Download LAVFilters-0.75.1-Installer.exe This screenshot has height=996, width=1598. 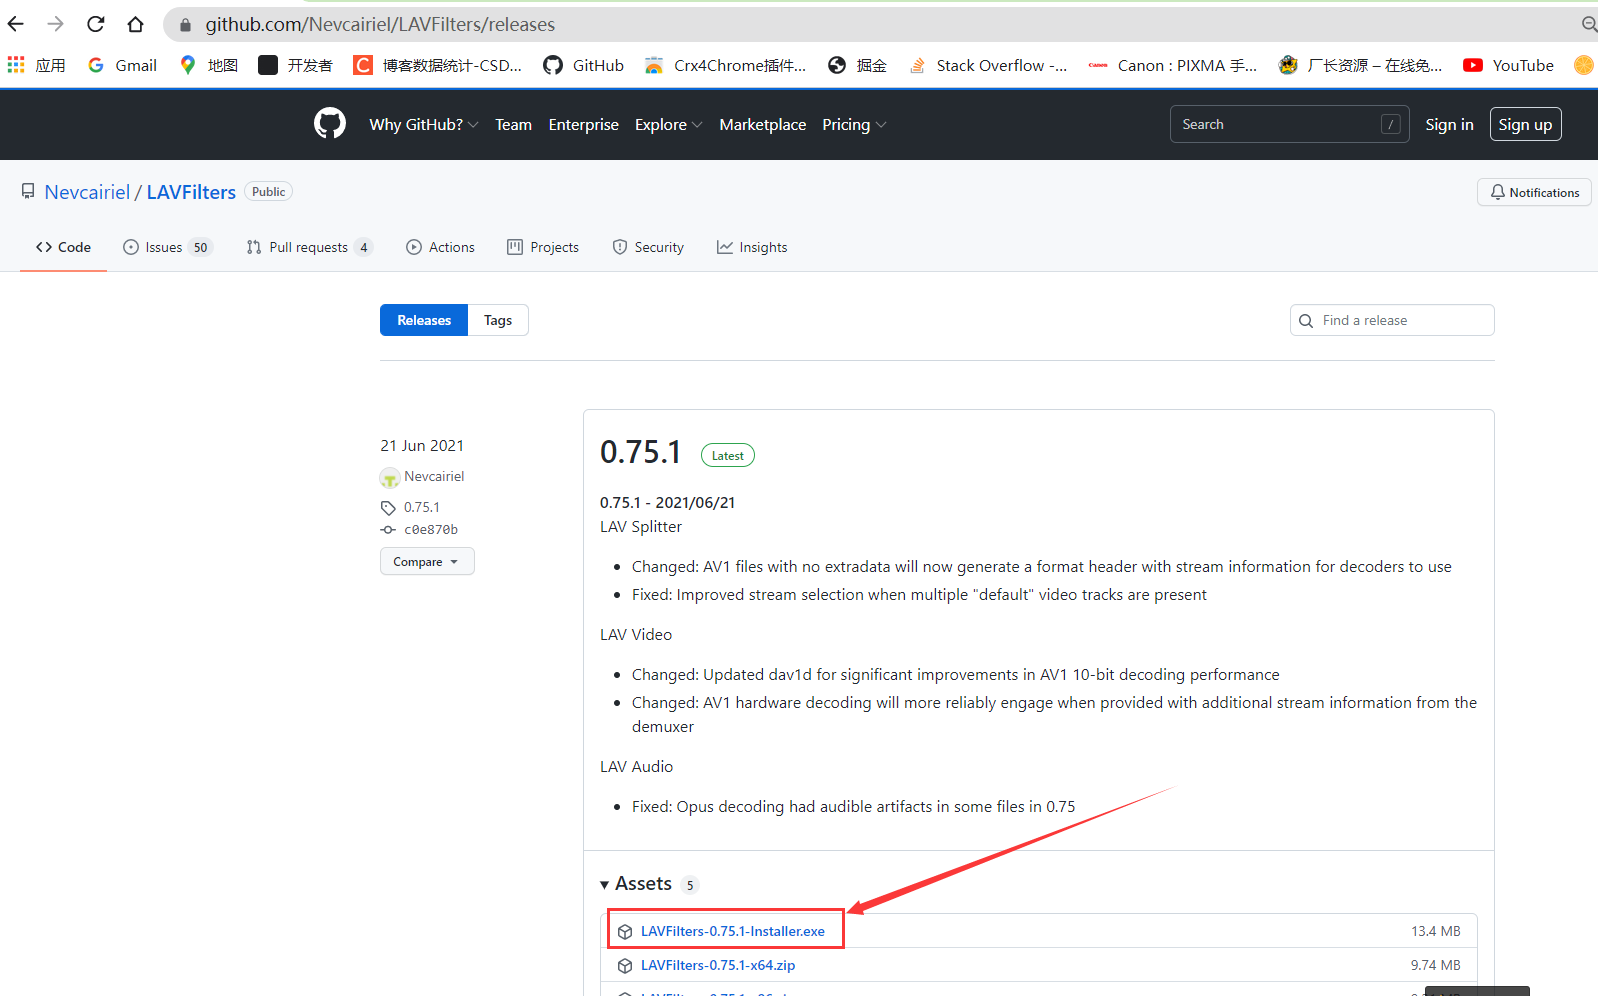tap(733, 931)
